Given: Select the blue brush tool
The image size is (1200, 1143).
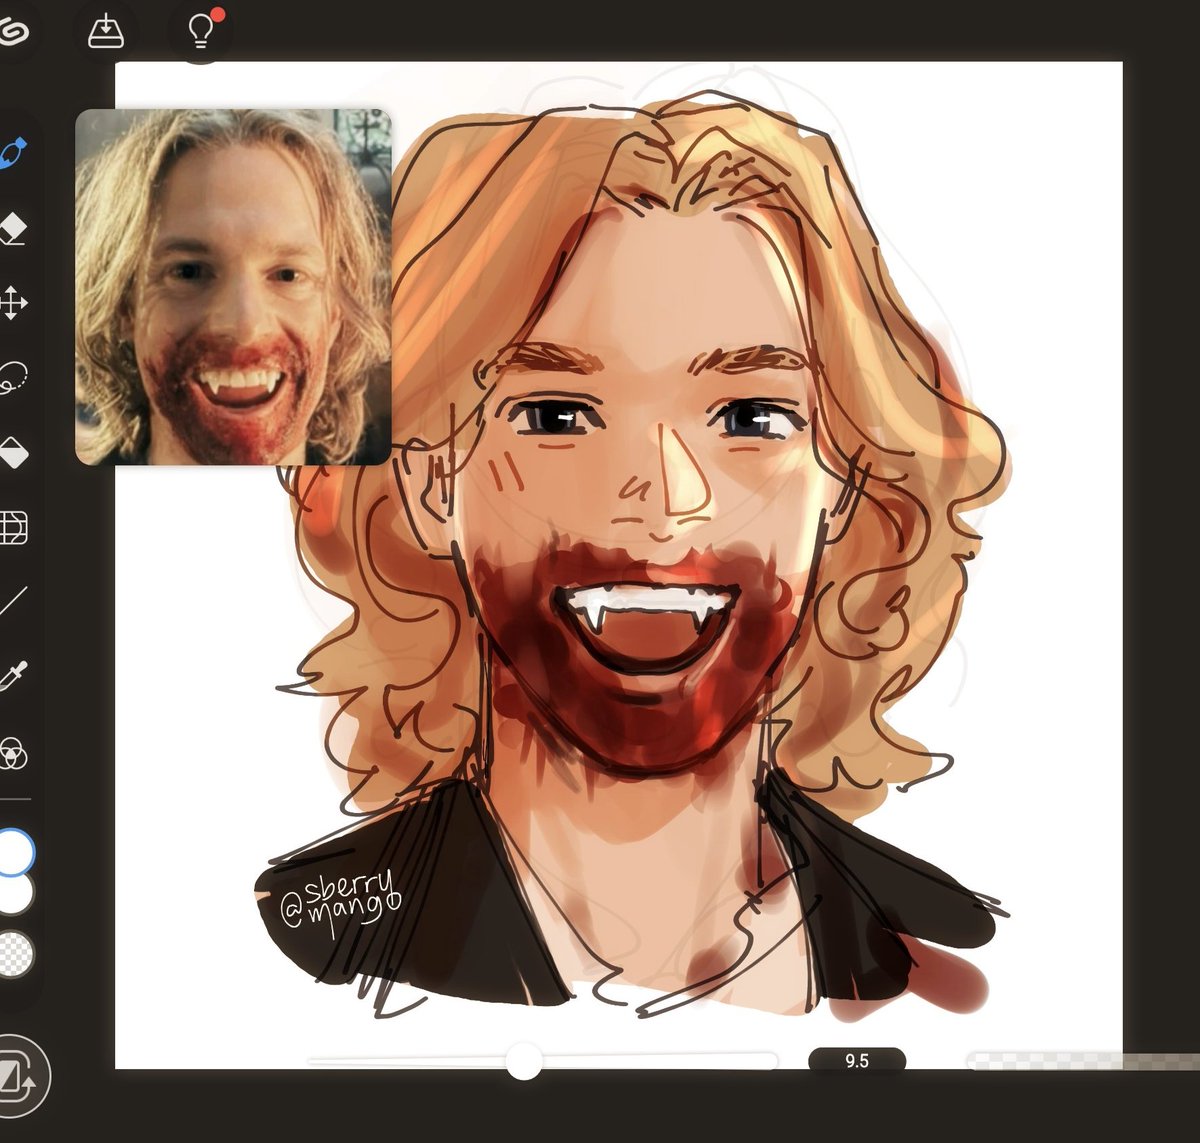Looking at the screenshot, I should [13, 154].
